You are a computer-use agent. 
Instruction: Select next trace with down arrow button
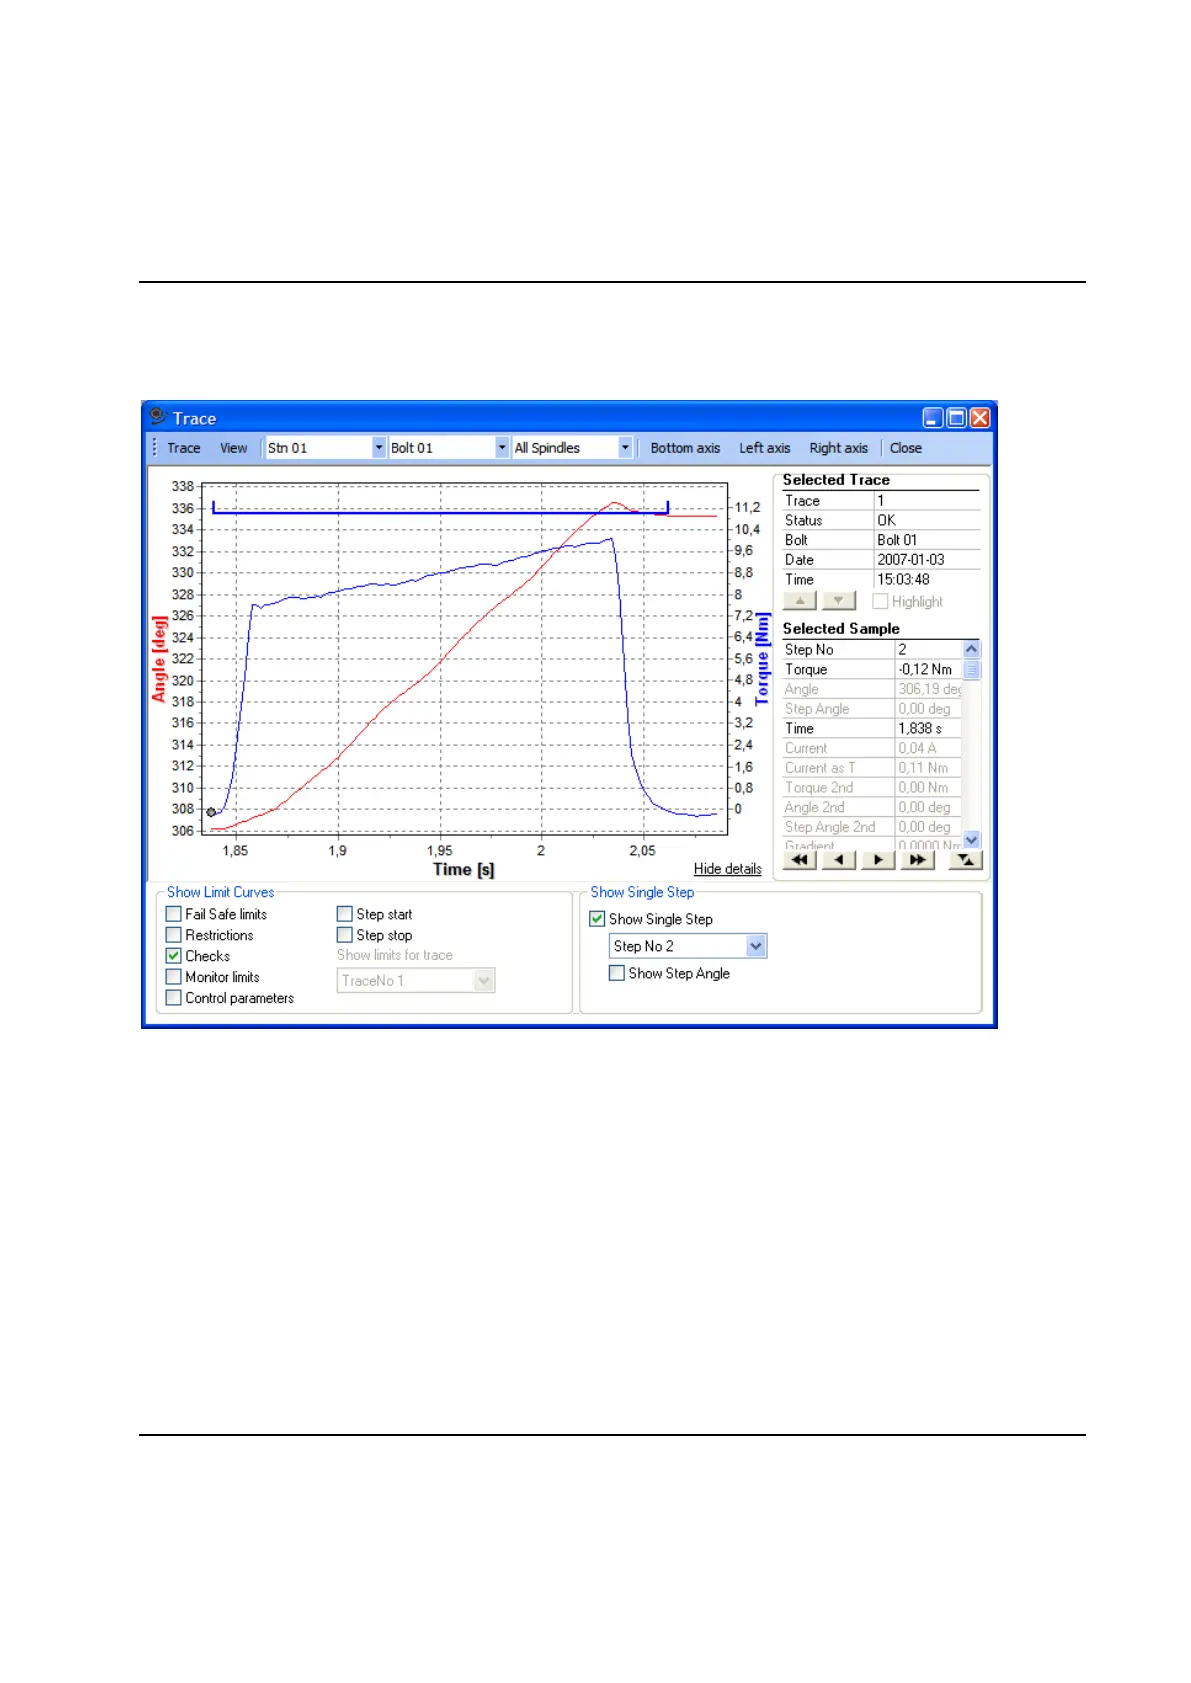839,601
